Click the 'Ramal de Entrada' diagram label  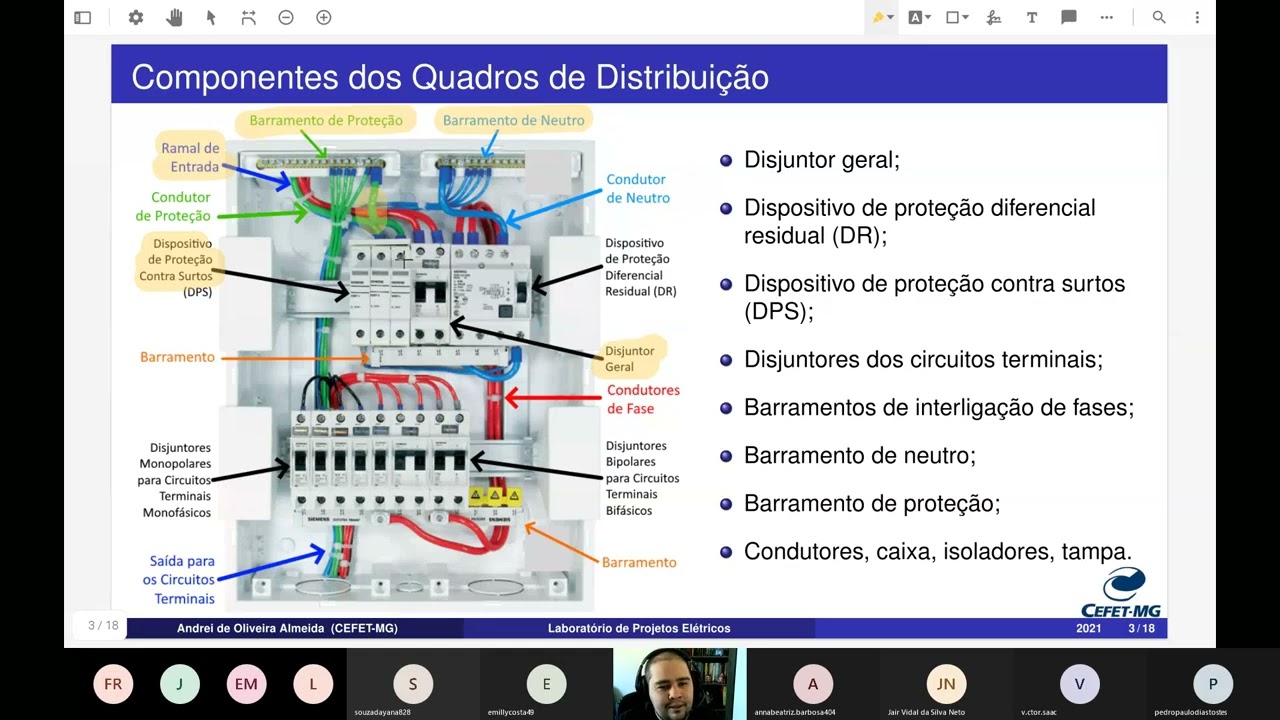[190, 158]
